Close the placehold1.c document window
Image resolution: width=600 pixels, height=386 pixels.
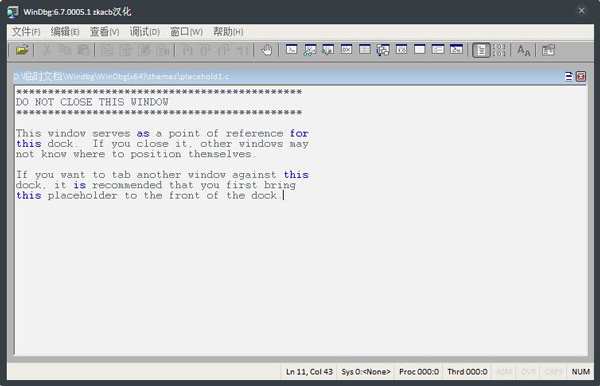click(581, 77)
